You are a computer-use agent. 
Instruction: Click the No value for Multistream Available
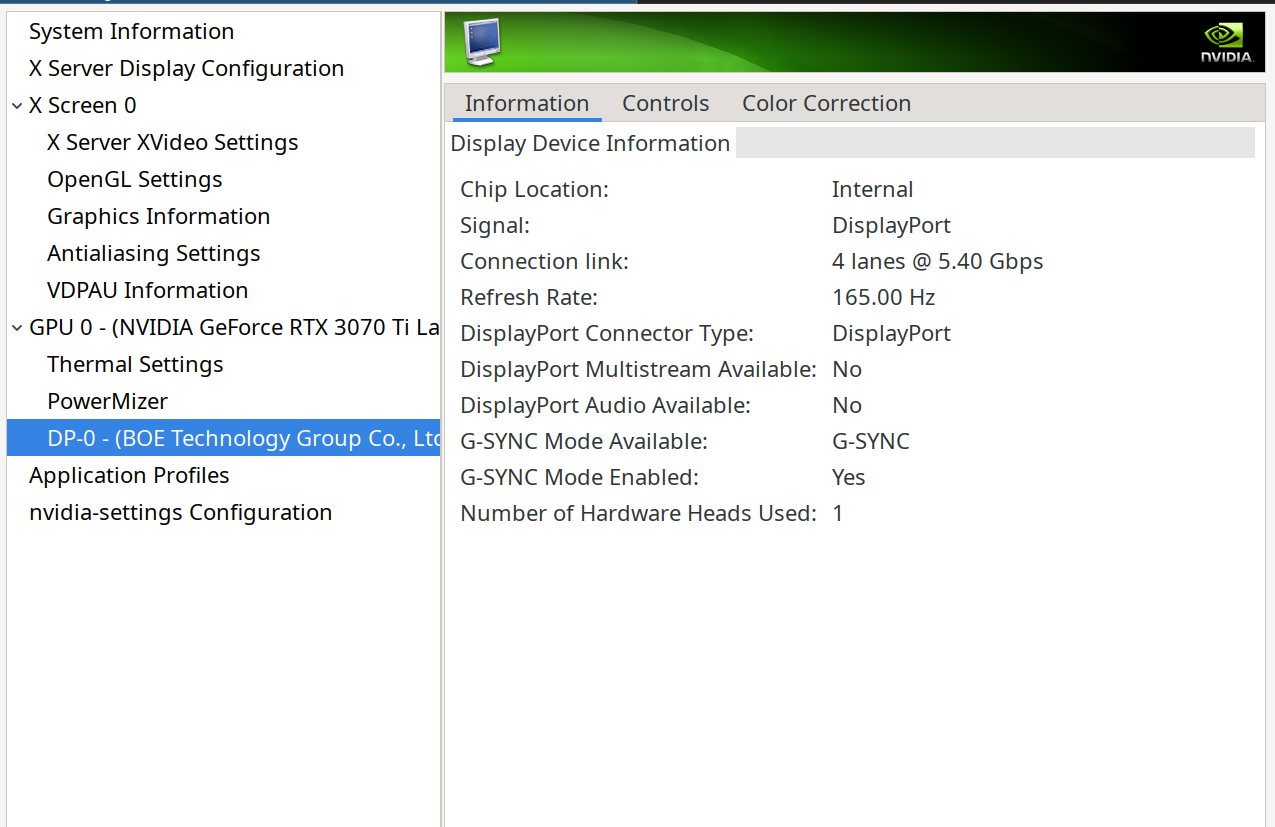point(846,369)
